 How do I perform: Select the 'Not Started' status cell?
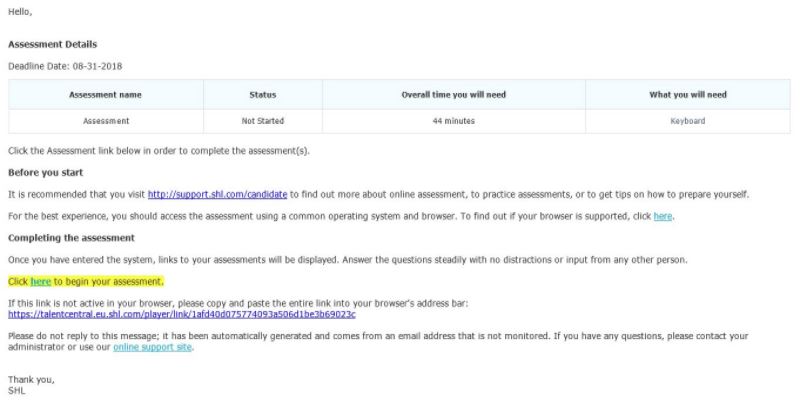tap(263, 121)
